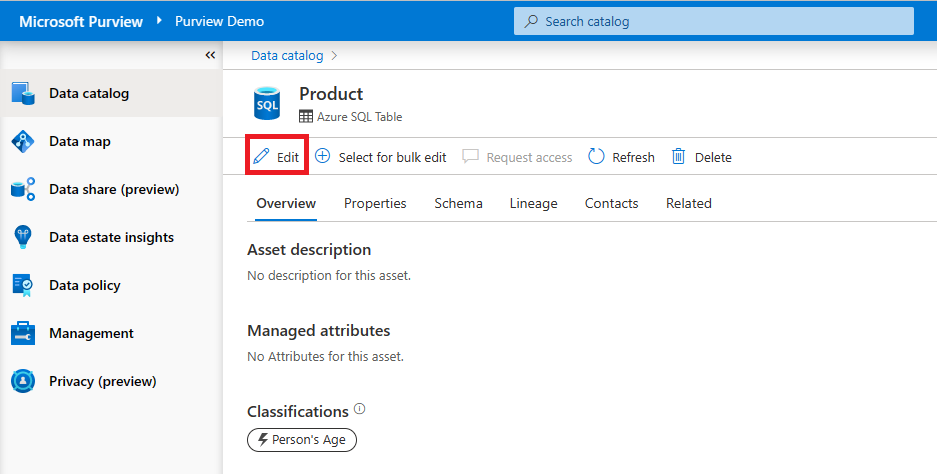
Task: Click the Purview Demo account name
Action: click(220, 21)
